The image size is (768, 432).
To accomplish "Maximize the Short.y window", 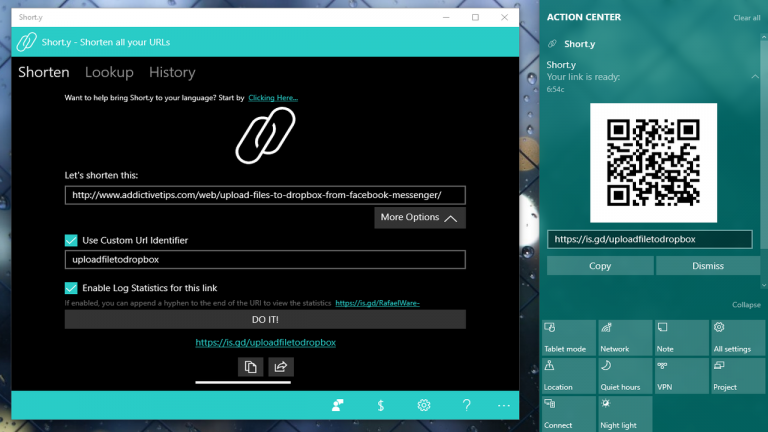I will 475,17.
